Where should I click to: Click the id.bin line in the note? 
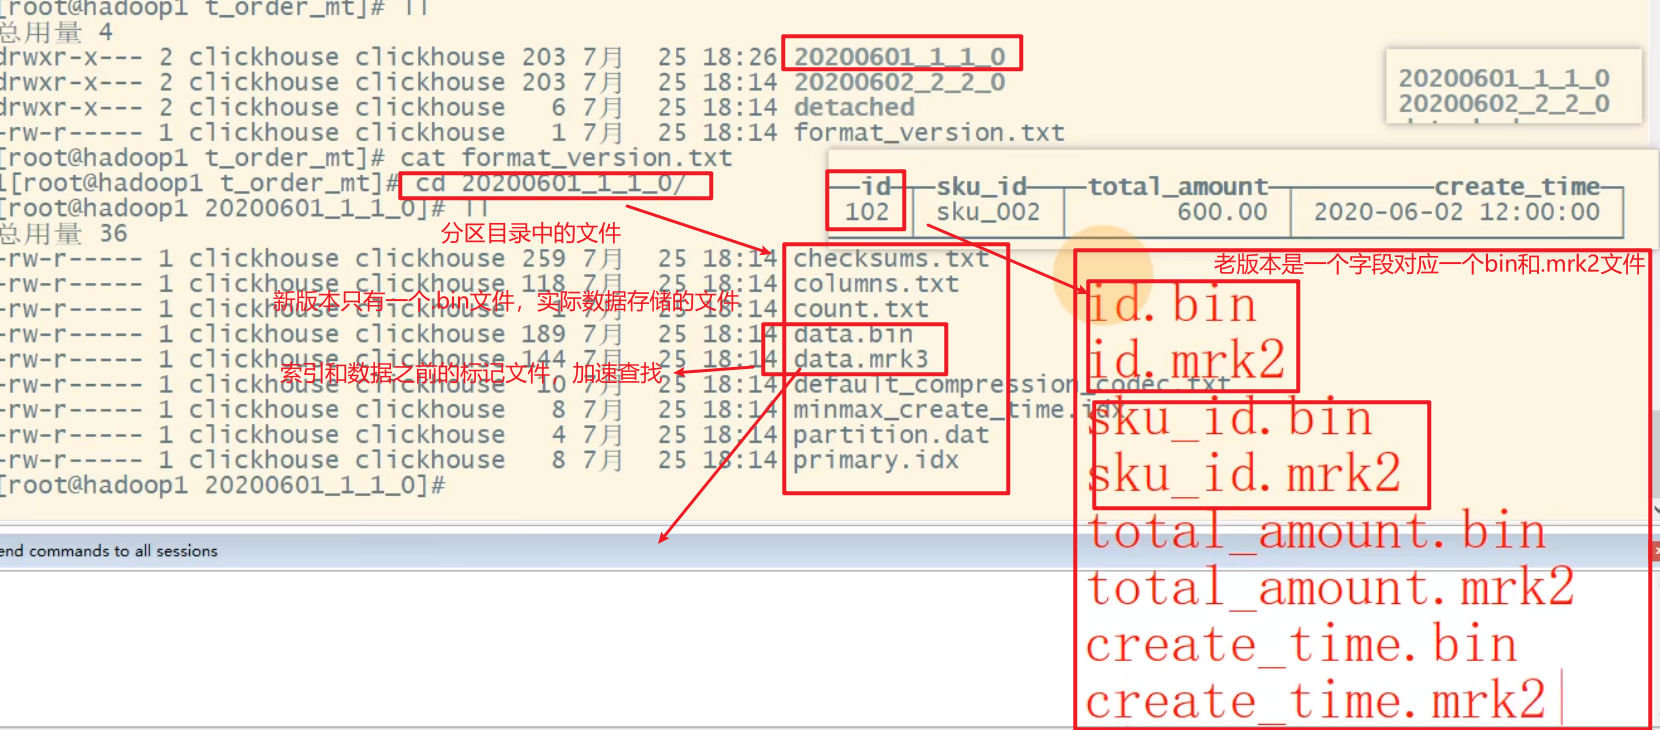pos(1171,305)
